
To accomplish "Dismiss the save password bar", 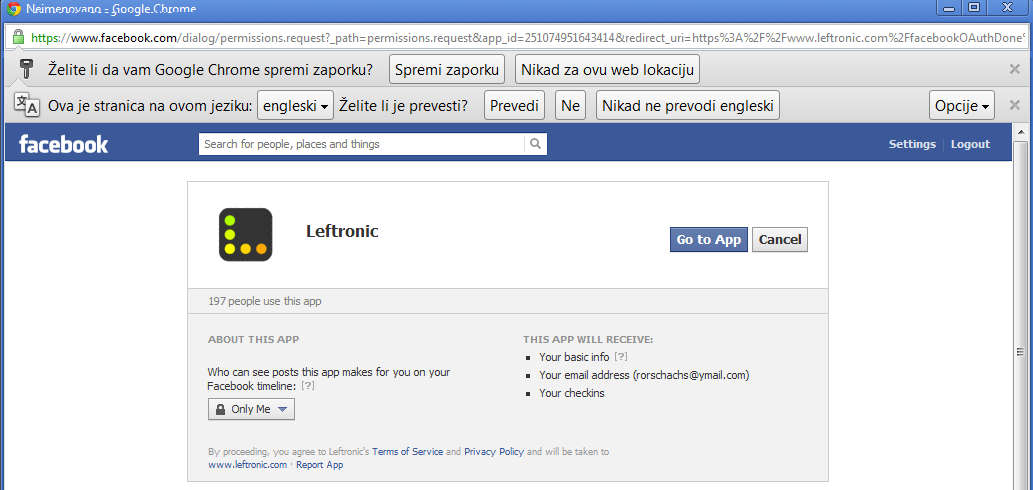I will pyautogui.click(x=1014, y=69).
